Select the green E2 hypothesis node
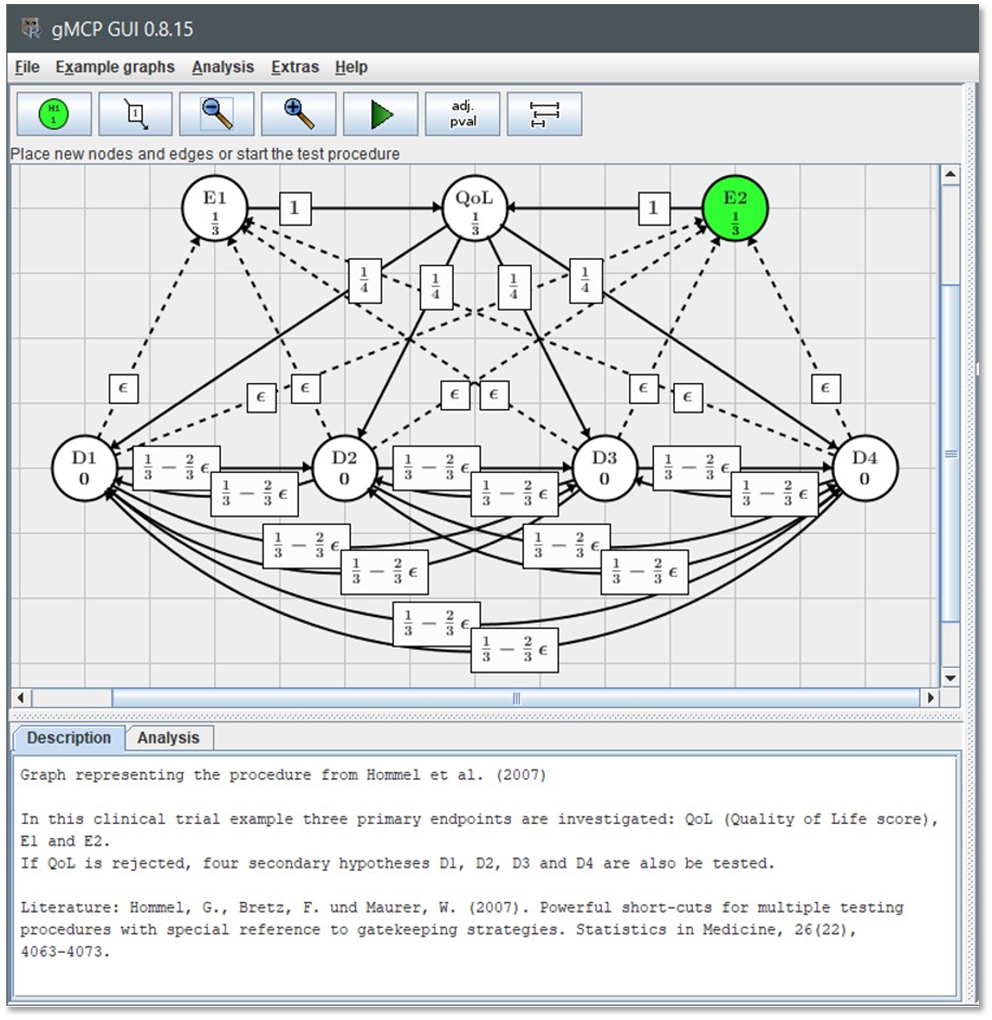Viewport: 992px width, 1020px height. point(735,208)
